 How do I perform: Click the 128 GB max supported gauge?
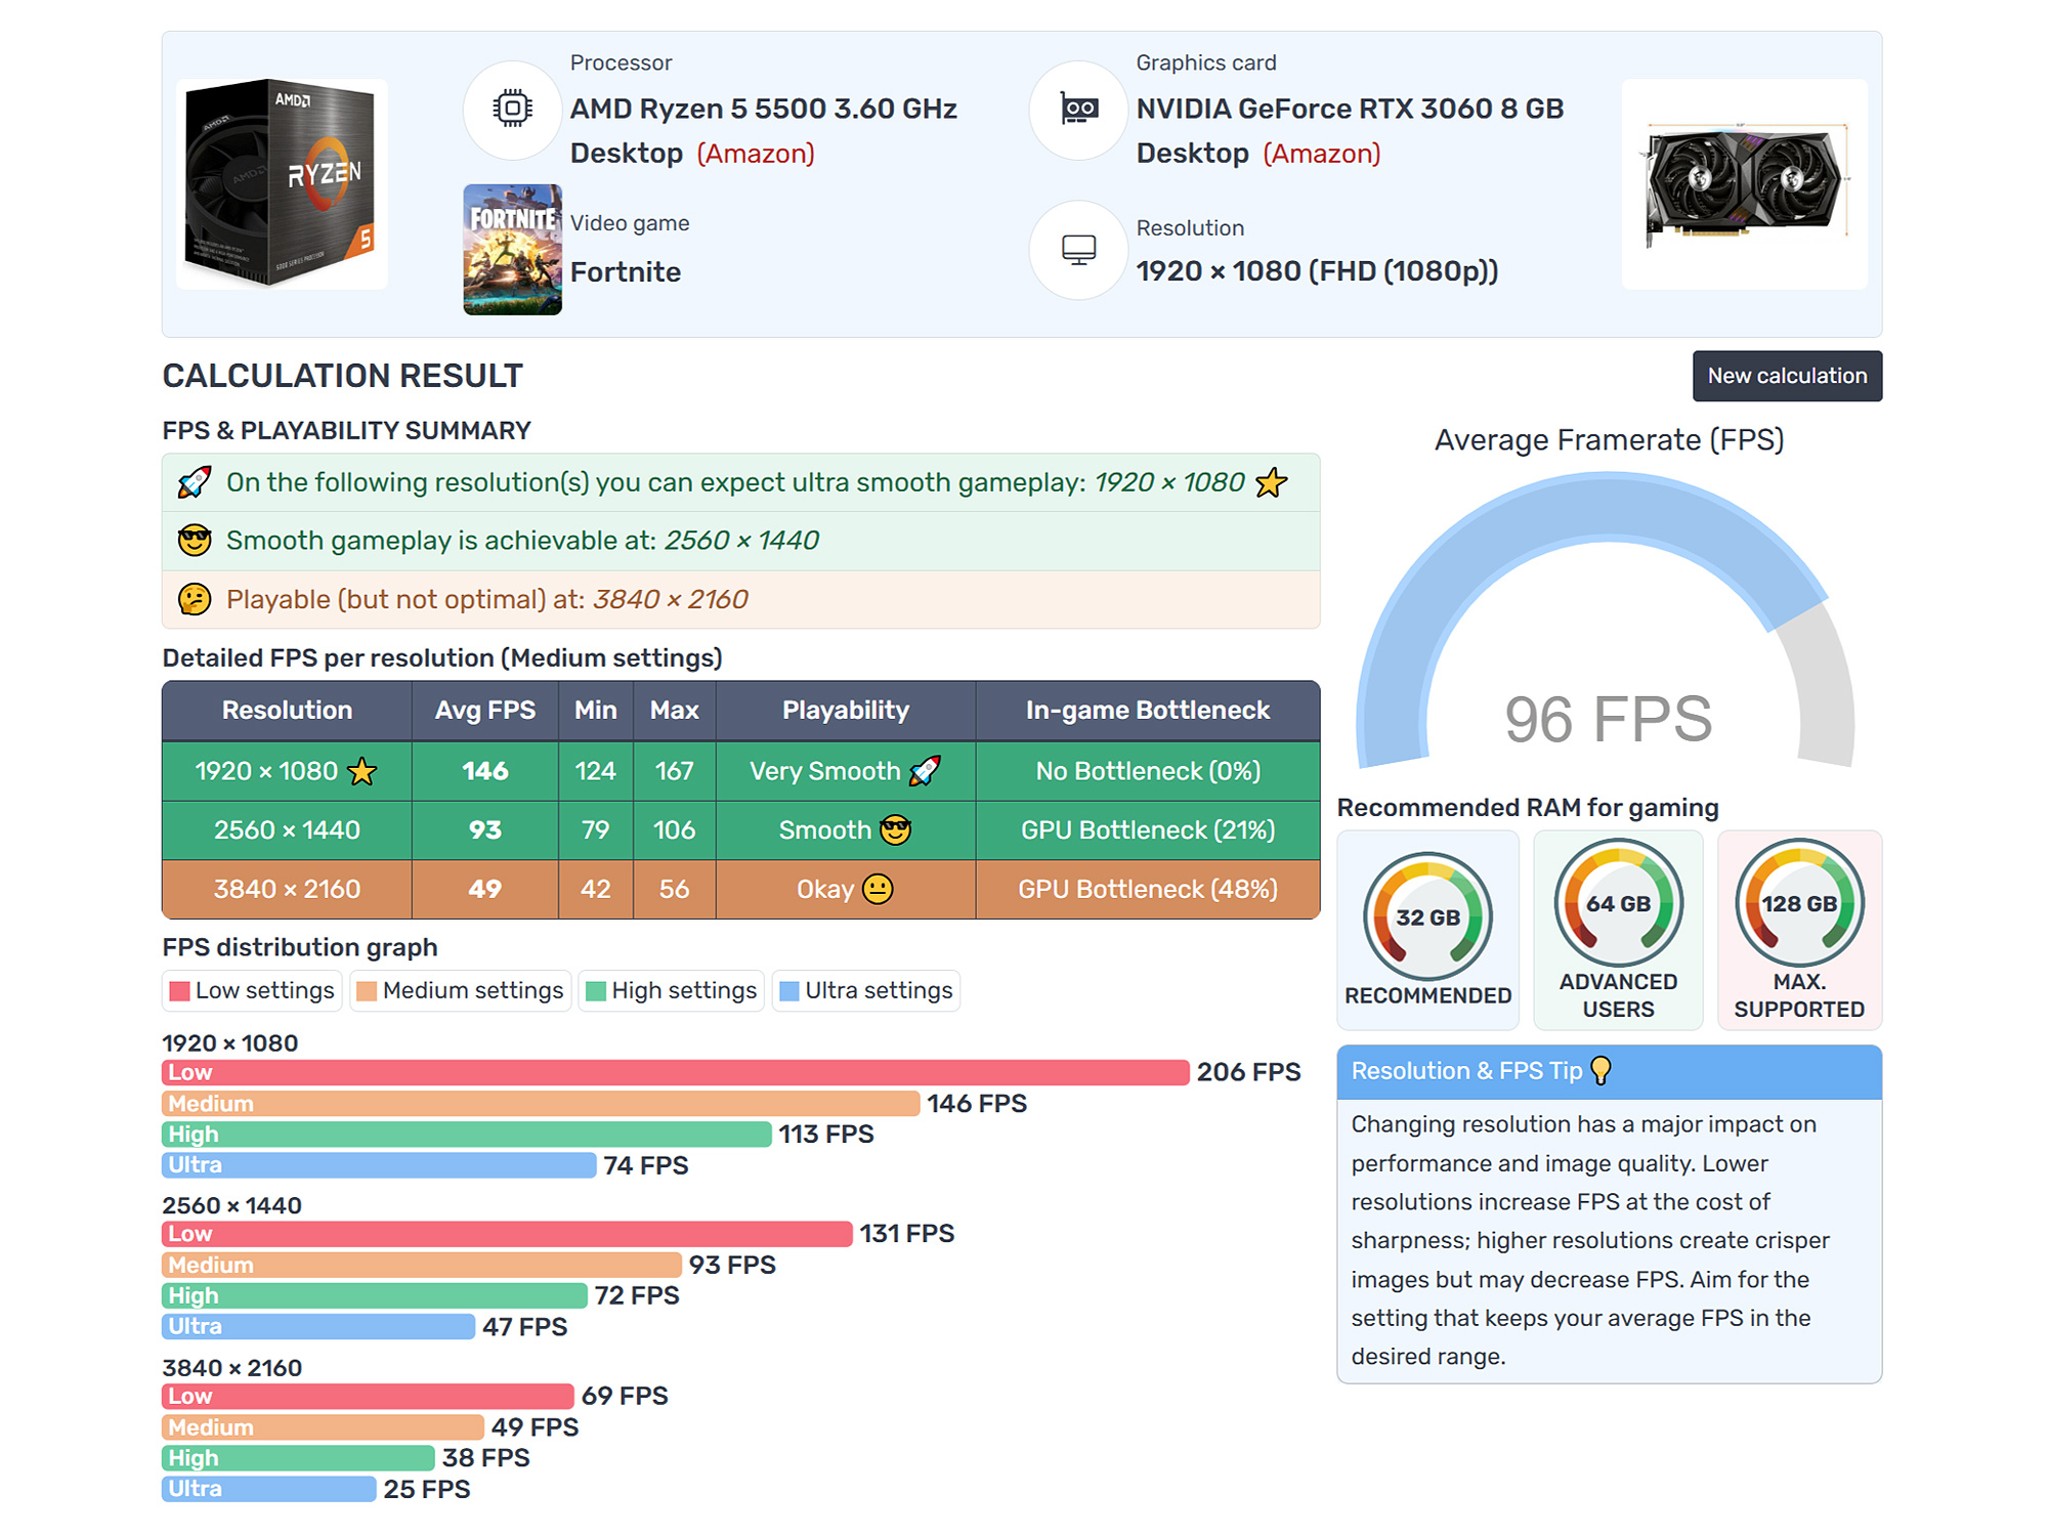[x=1798, y=903]
